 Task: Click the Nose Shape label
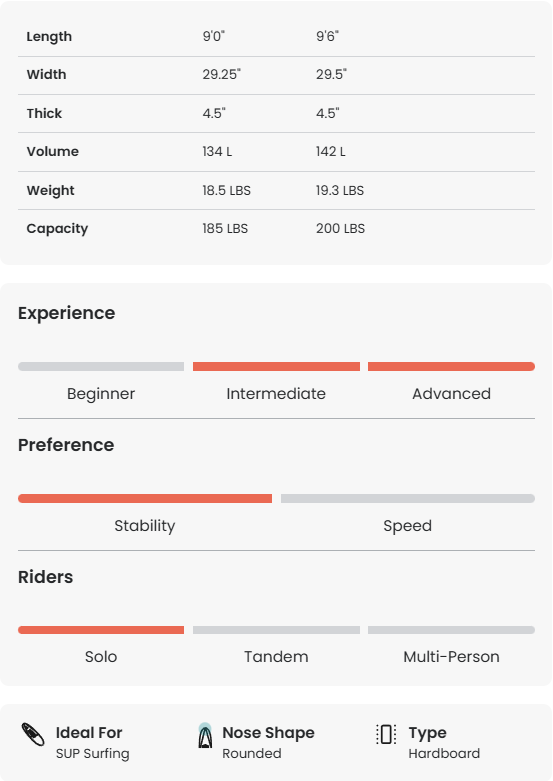pos(269,733)
